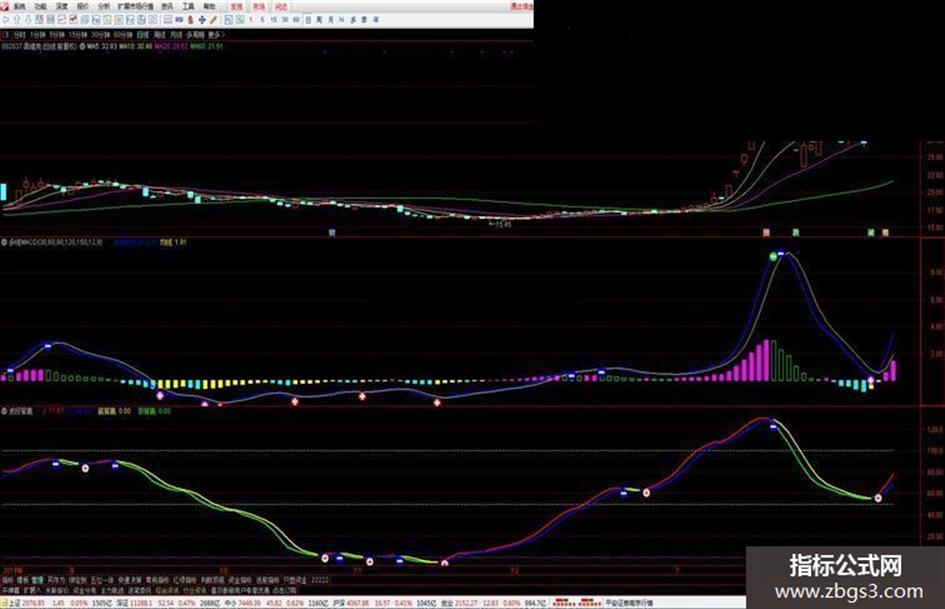
Task: Click toolbar button '30' period
Action: pyautogui.click(x=285, y=20)
